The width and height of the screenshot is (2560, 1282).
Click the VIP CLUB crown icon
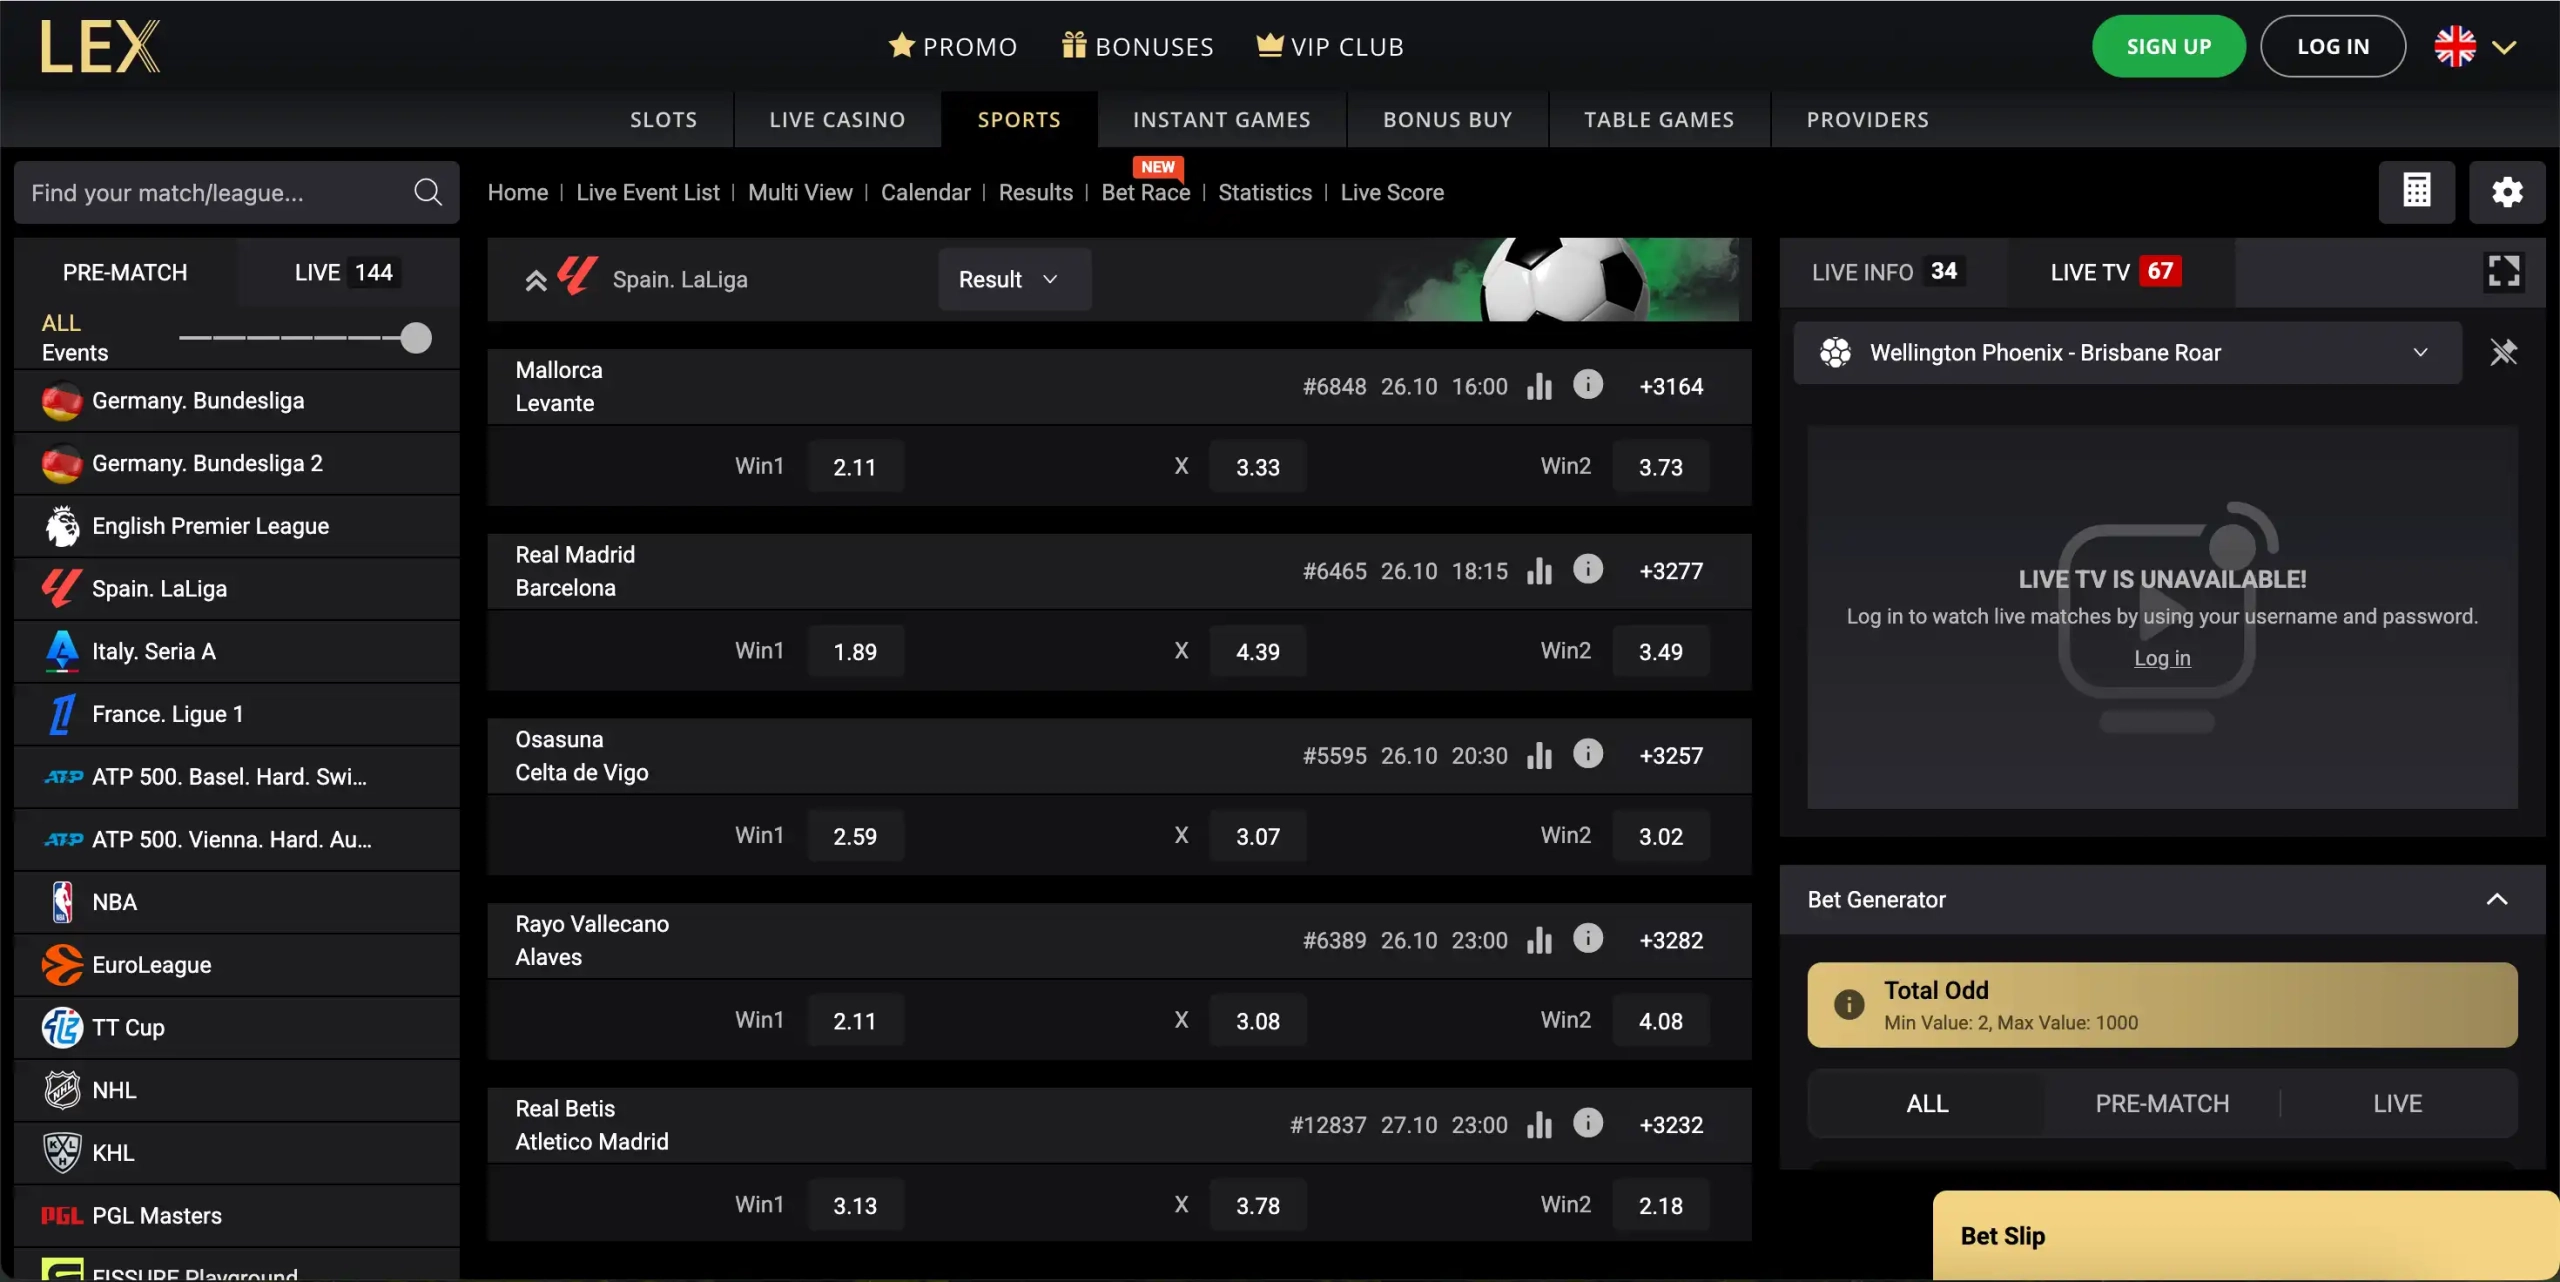click(1268, 45)
